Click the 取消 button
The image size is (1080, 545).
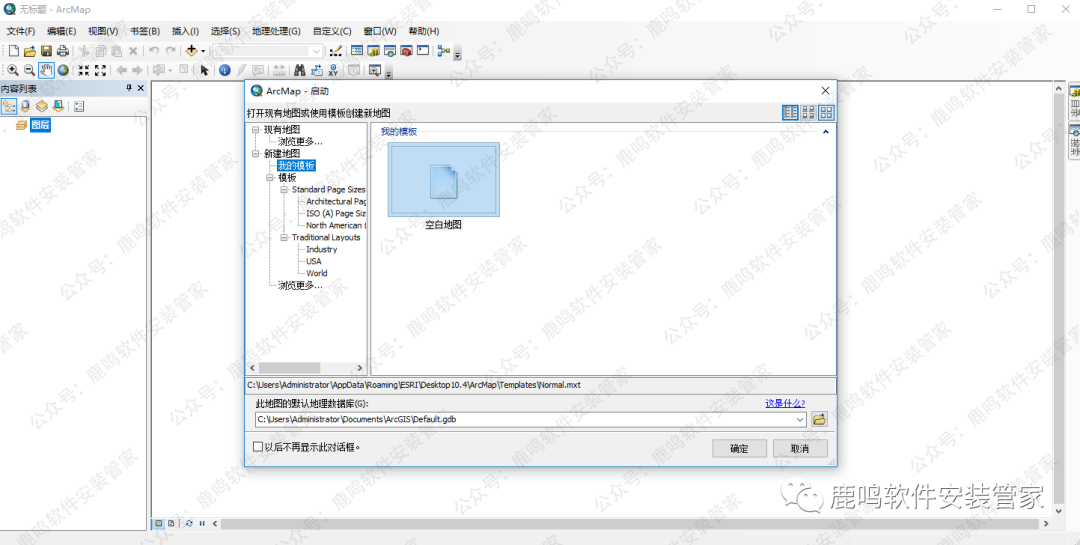click(x=800, y=449)
